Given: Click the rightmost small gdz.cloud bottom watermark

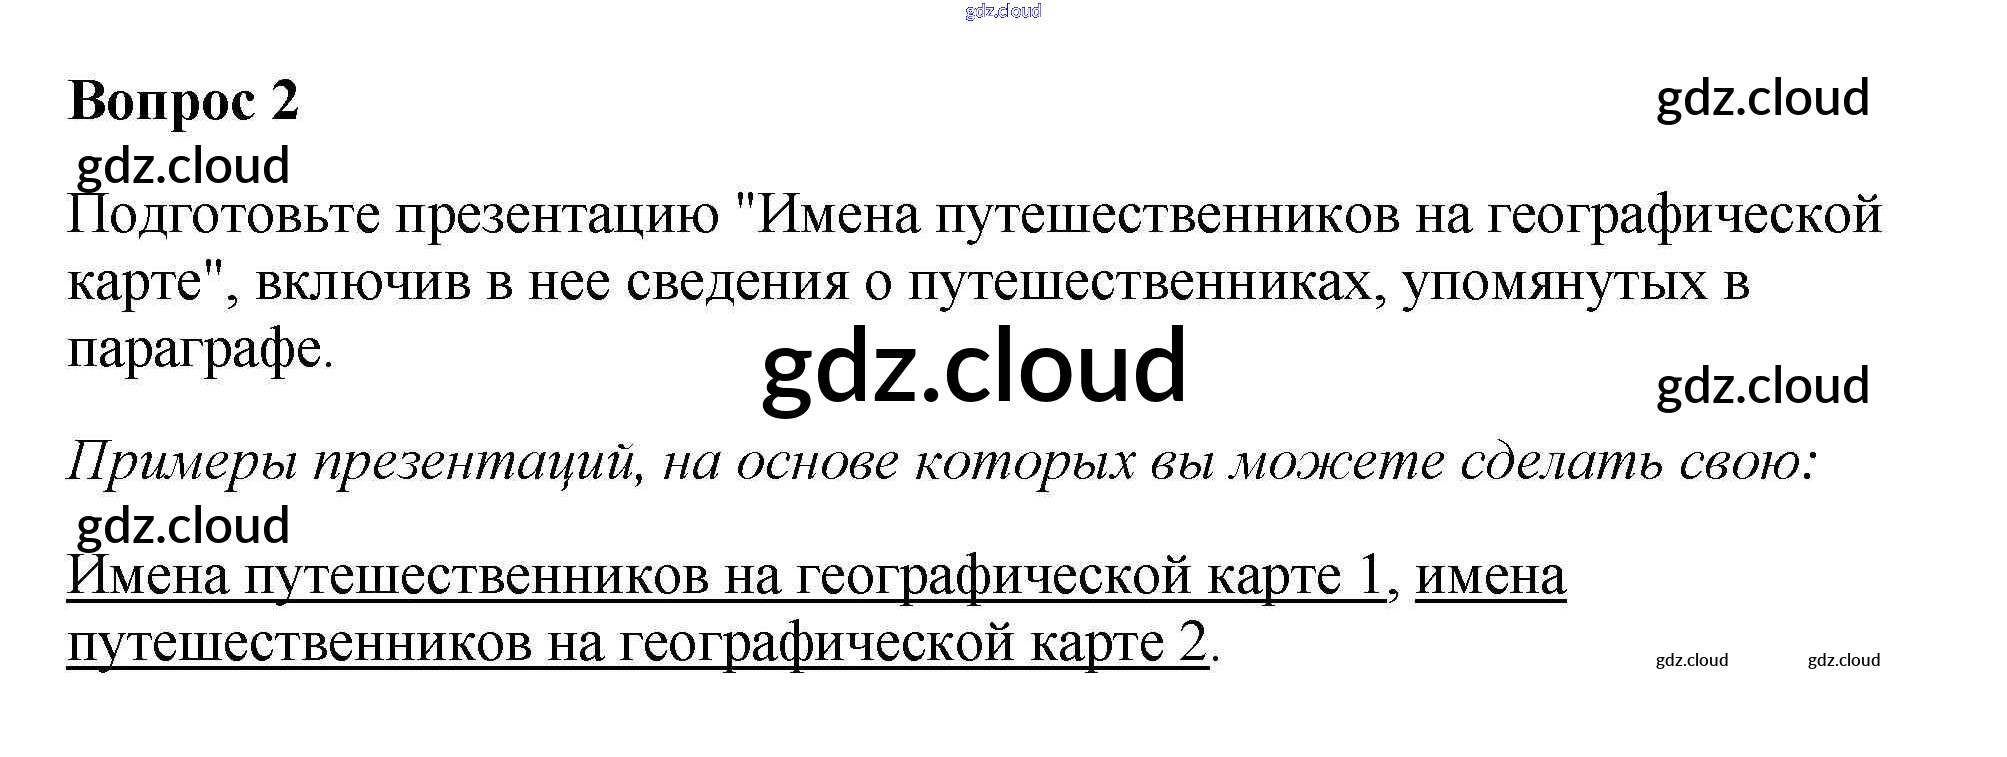Looking at the screenshot, I should point(1843,660).
